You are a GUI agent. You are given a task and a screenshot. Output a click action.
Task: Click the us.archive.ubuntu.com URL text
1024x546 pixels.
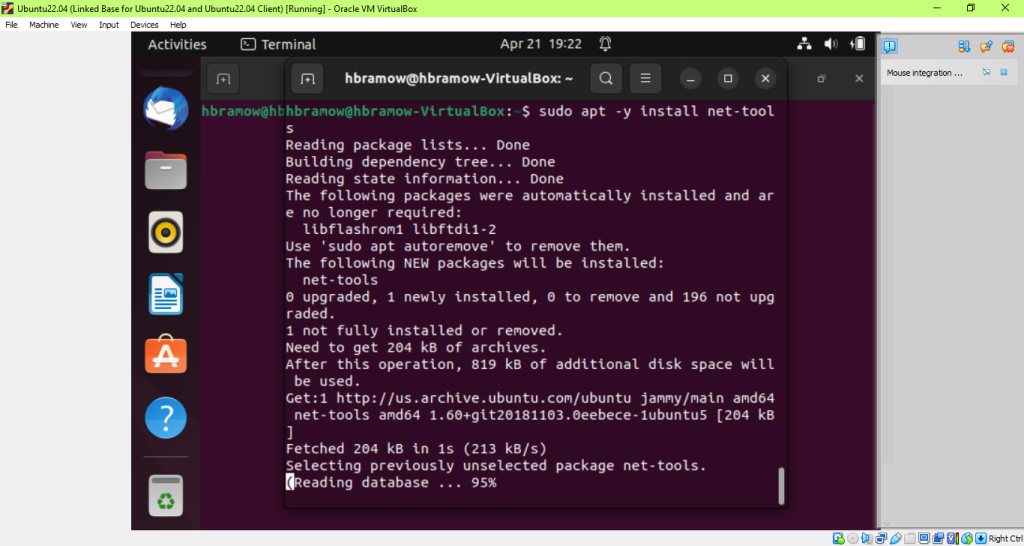tap(483, 398)
